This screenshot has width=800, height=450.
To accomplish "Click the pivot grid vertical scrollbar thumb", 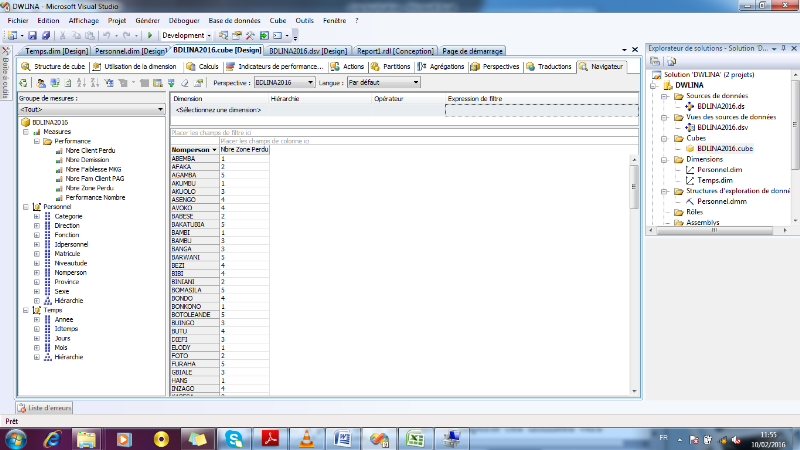I will (x=634, y=187).
